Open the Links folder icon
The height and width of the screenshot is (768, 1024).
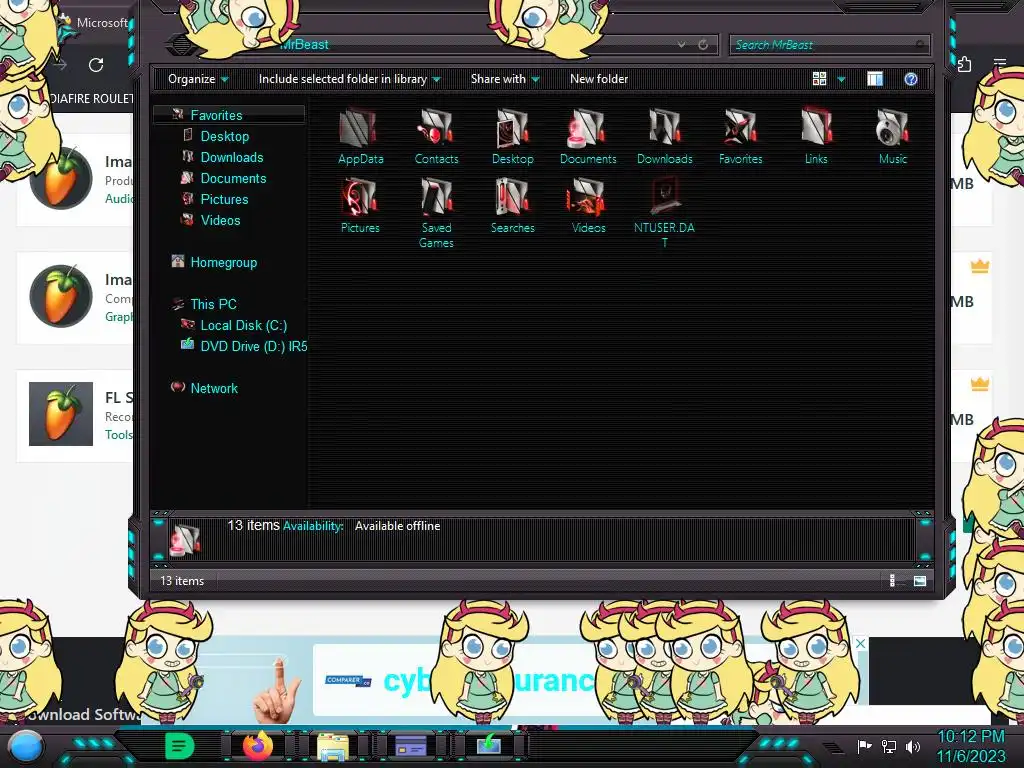coord(816,127)
